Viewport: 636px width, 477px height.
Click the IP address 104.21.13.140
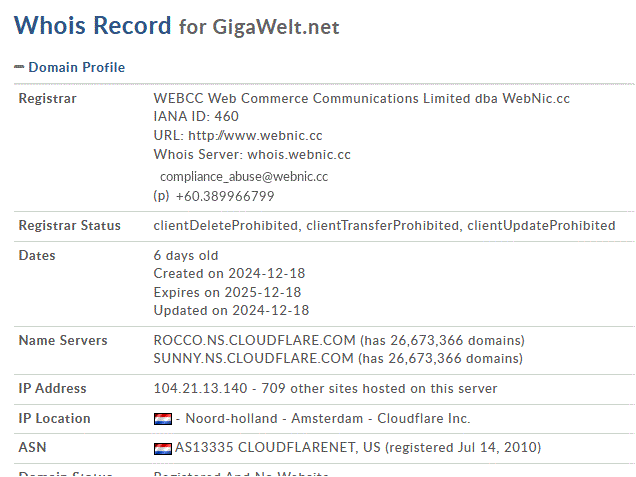tap(200, 389)
